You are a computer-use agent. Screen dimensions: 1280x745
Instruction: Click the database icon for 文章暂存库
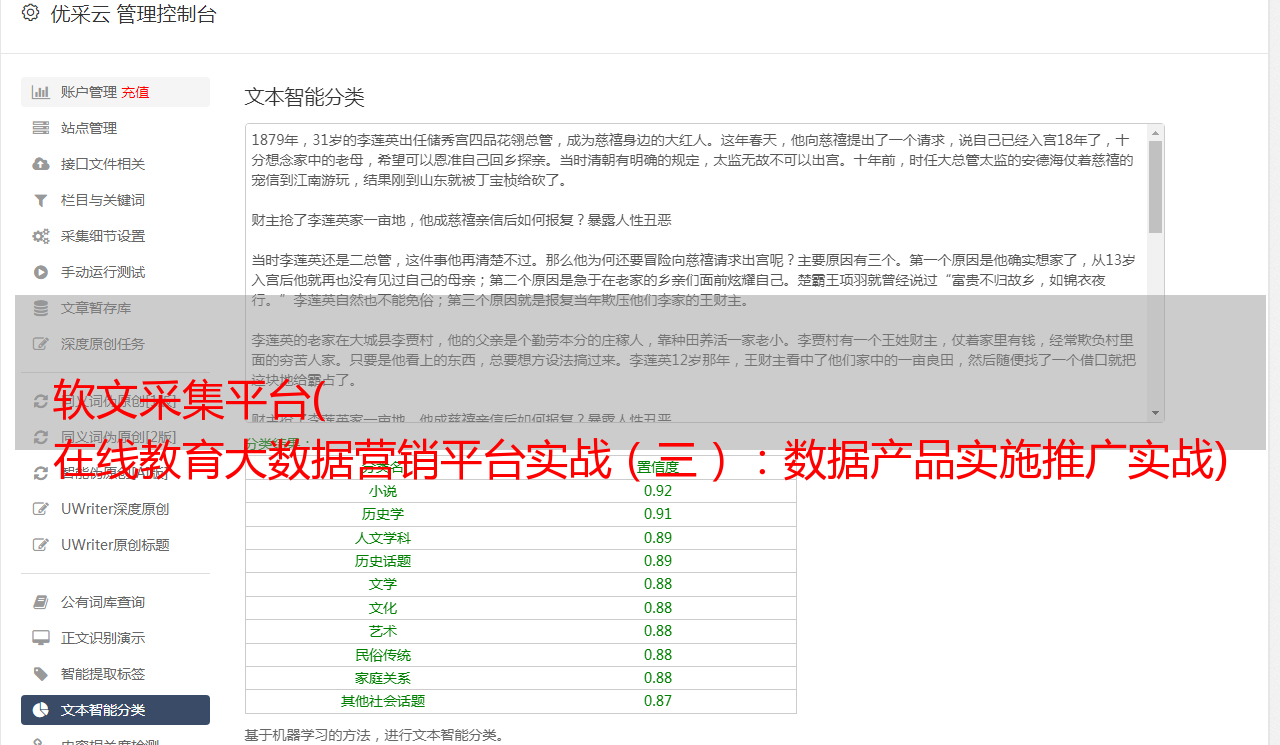point(41,308)
